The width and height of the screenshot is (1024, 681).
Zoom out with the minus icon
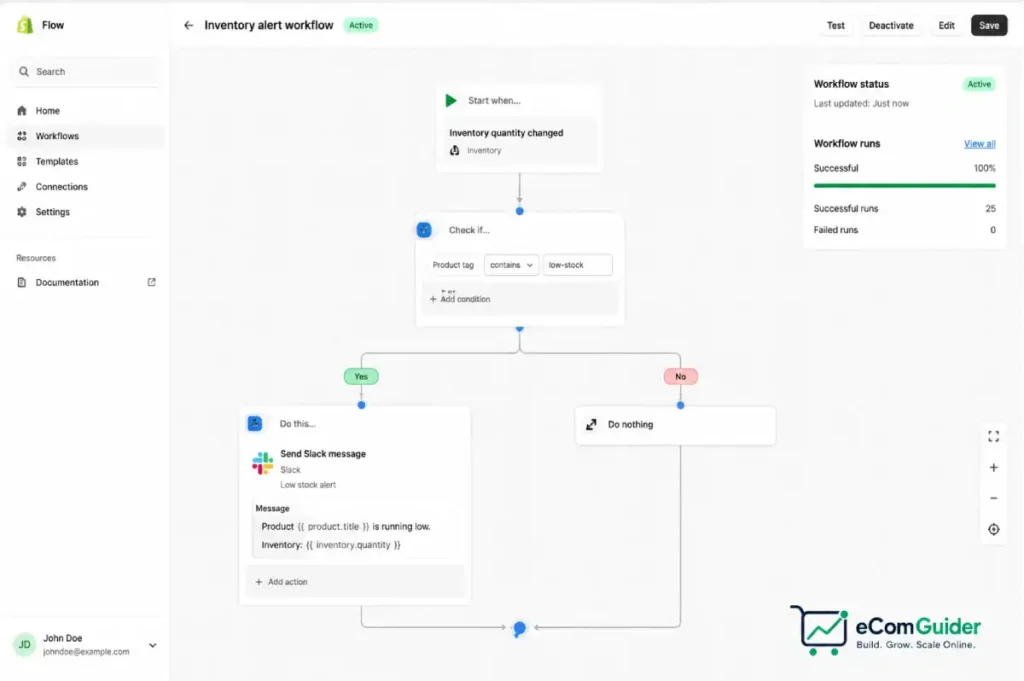click(x=993, y=498)
